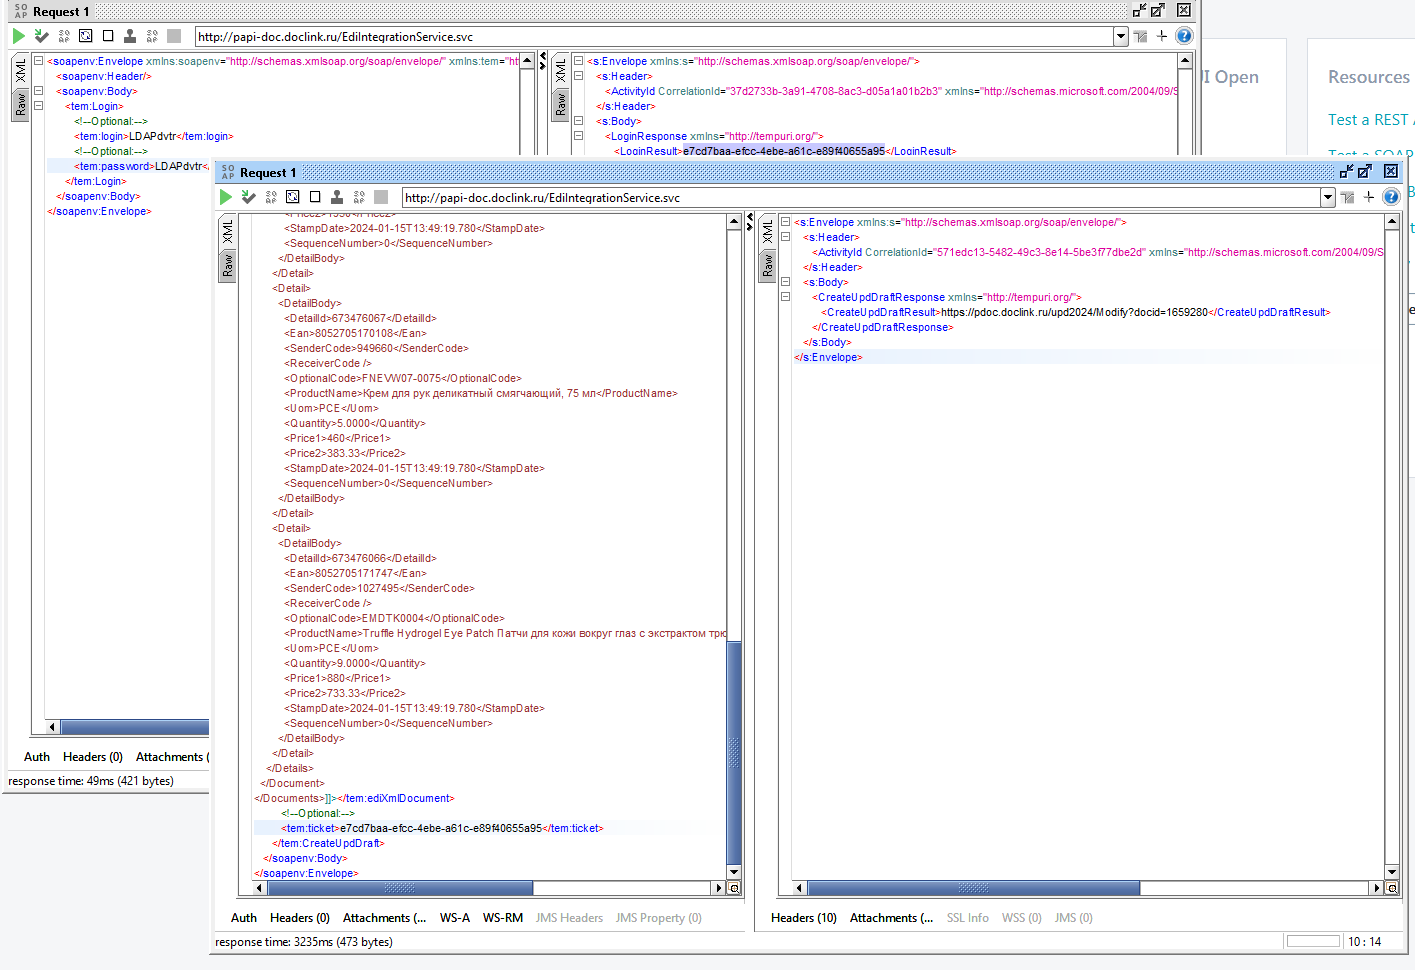
Task: Add new endpoint with plus icon in front window
Action: pos(1369,197)
